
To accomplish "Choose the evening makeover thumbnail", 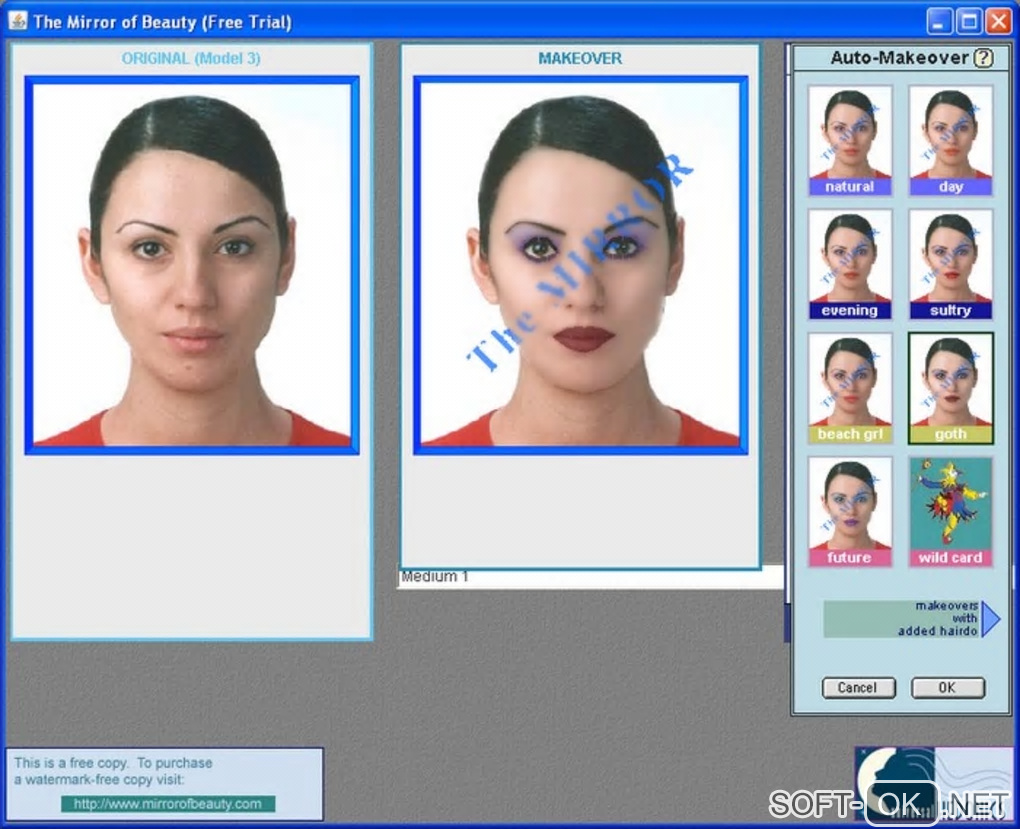I will [850, 264].
